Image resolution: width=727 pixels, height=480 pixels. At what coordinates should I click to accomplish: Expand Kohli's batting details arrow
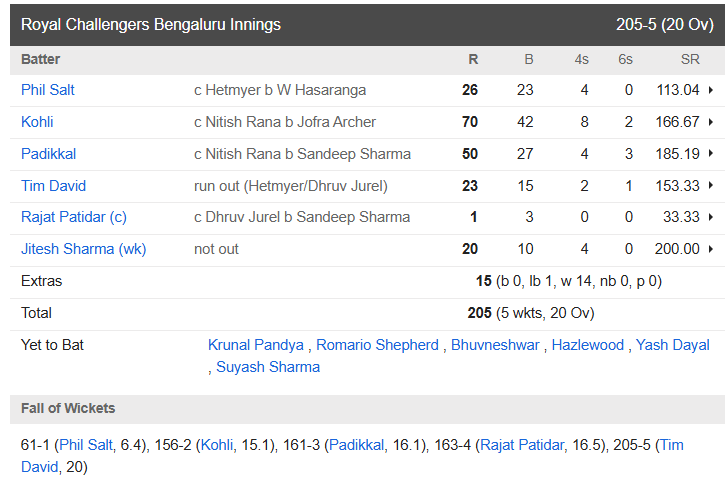(710, 122)
